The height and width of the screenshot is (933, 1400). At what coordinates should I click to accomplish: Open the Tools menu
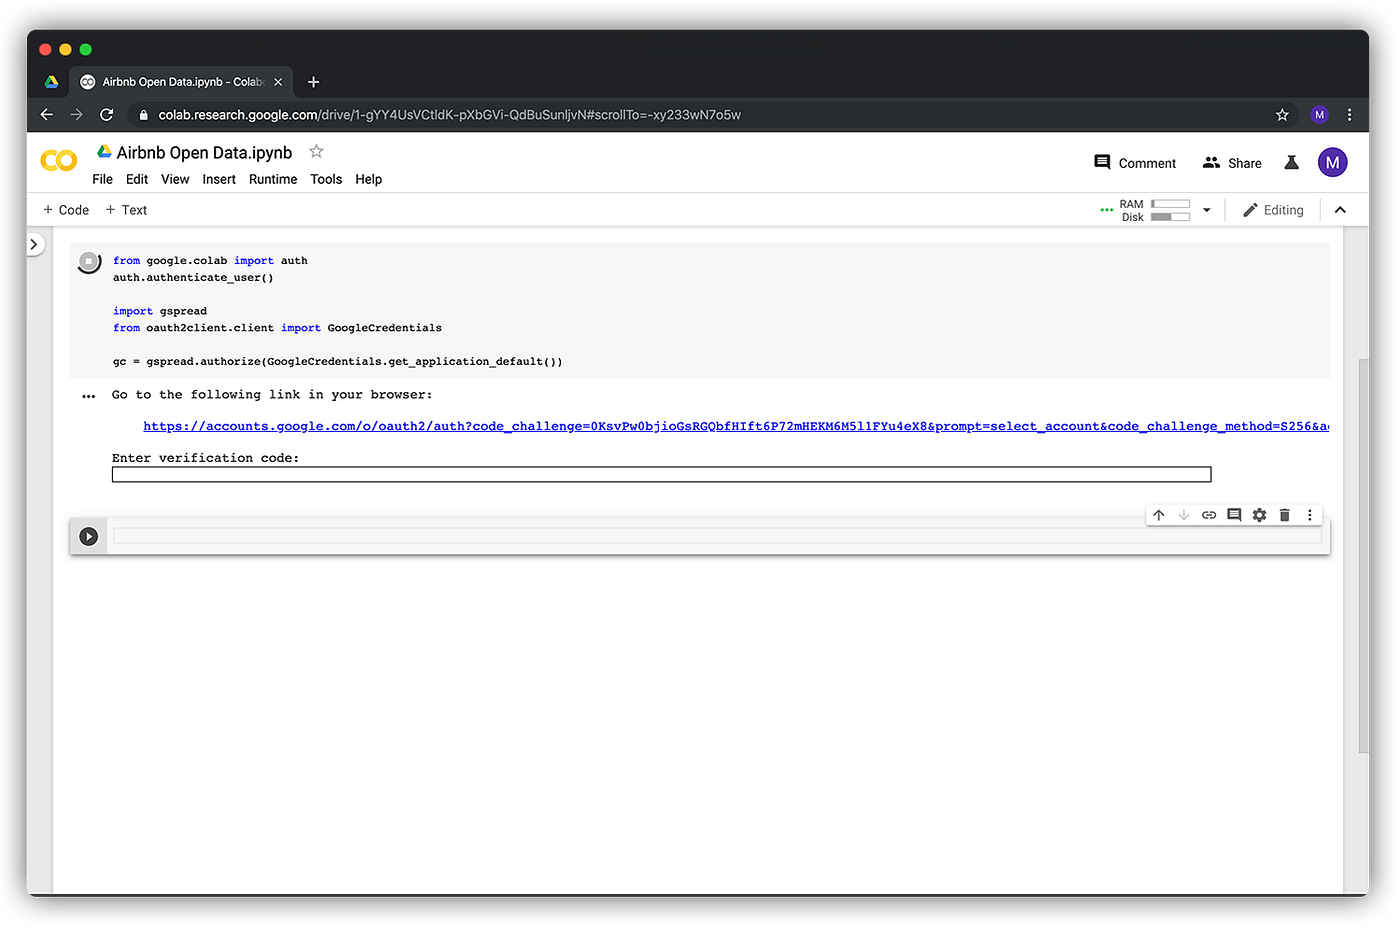(x=326, y=180)
